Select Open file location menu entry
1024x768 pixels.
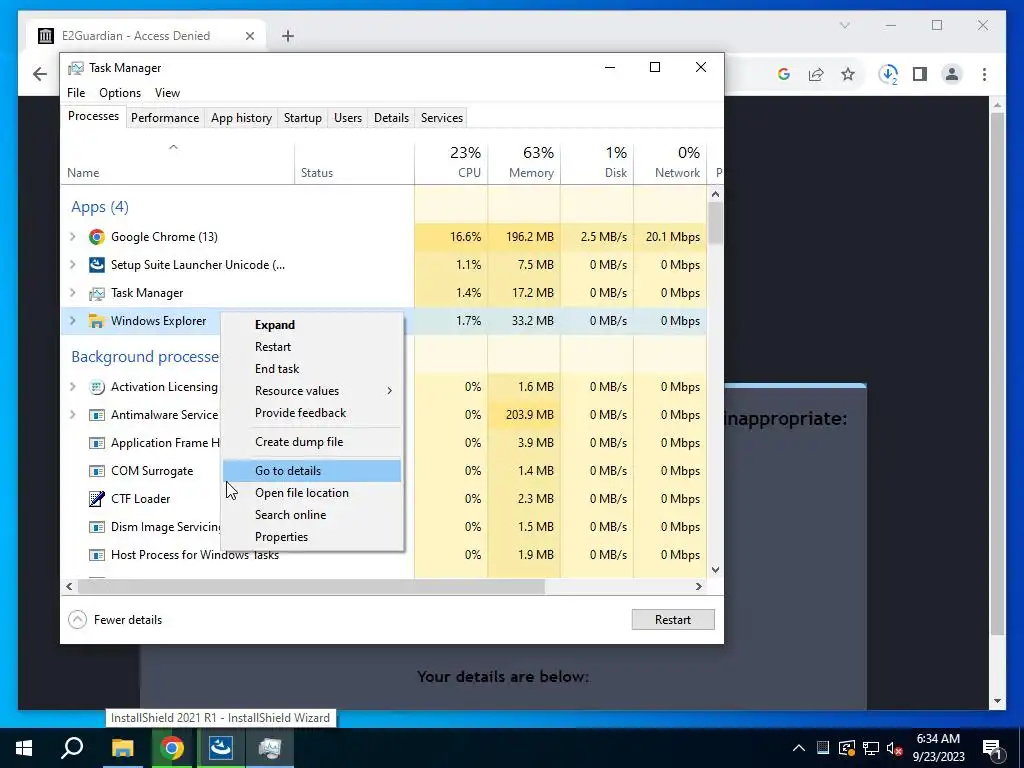click(x=312, y=493)
